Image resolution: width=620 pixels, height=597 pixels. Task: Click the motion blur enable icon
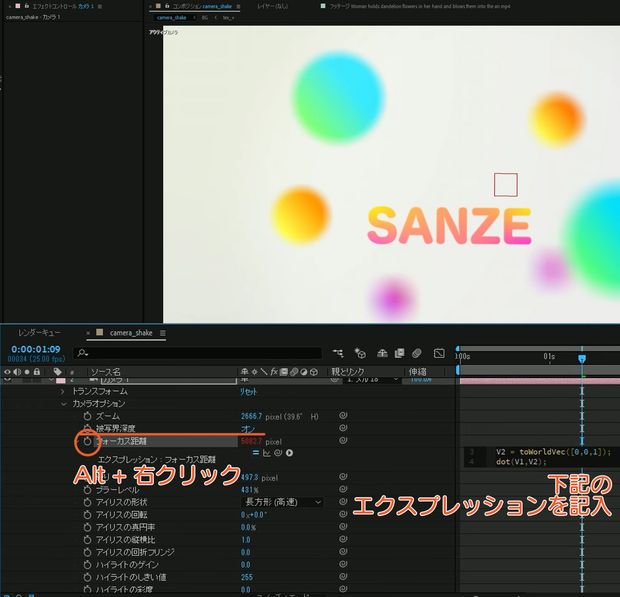click(x=416, y=353)
